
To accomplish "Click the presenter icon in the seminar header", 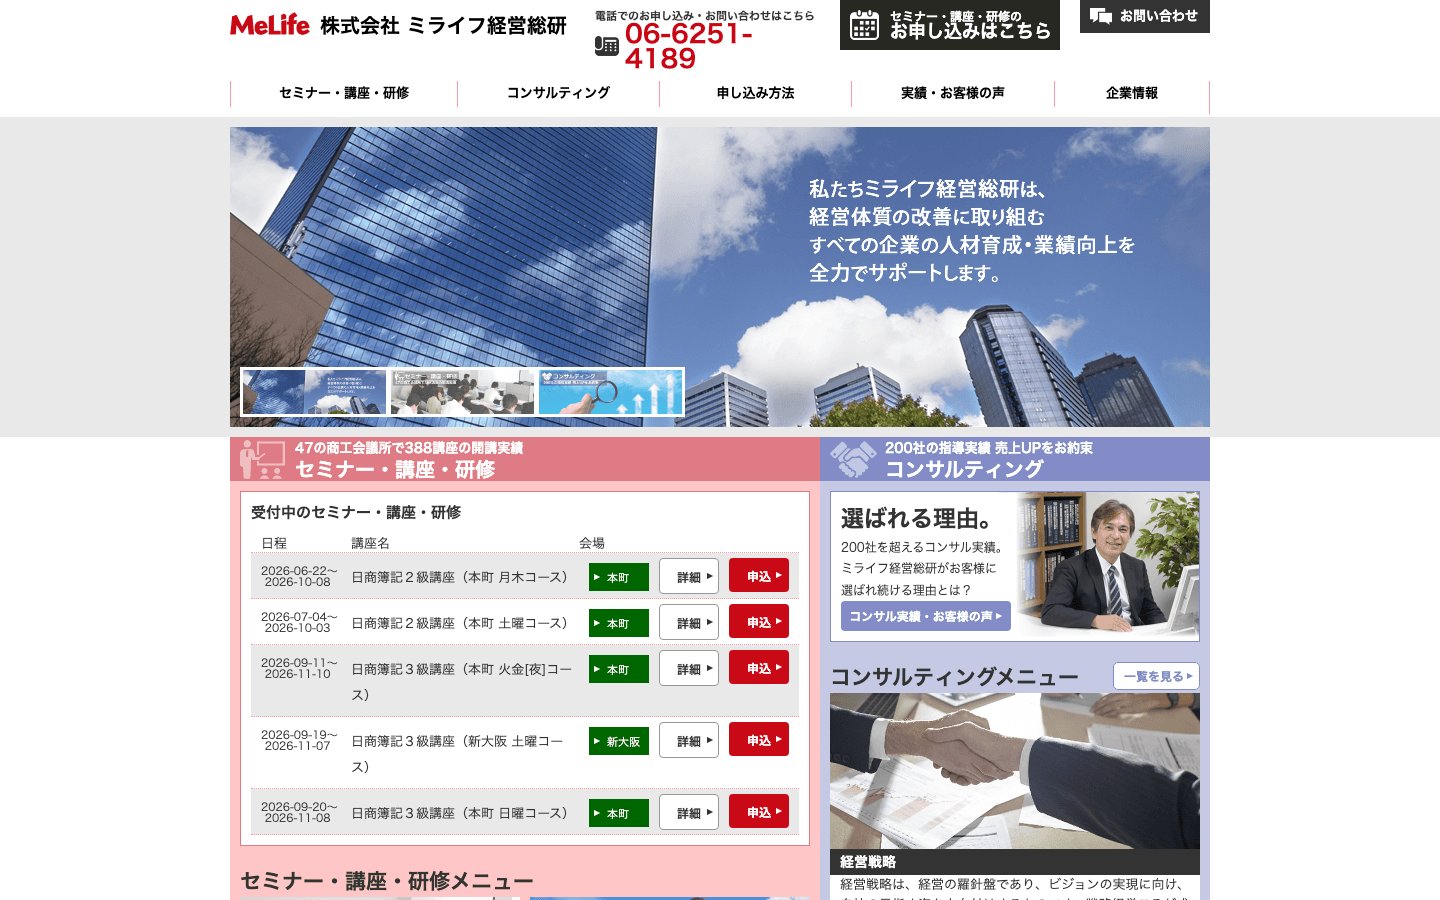I will (x=262, y=459).
